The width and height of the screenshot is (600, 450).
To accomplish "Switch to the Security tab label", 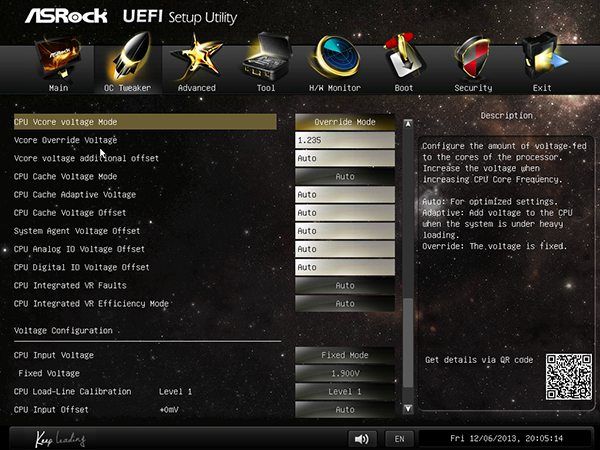I will [x=473, y=88].
